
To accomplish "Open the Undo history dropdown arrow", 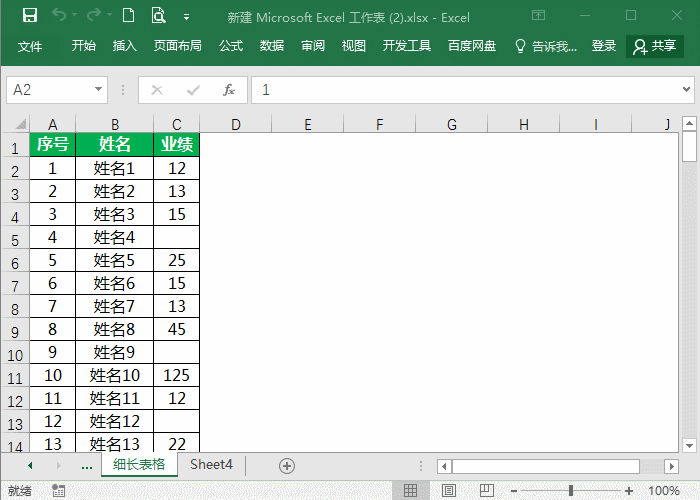I will 74,15.
